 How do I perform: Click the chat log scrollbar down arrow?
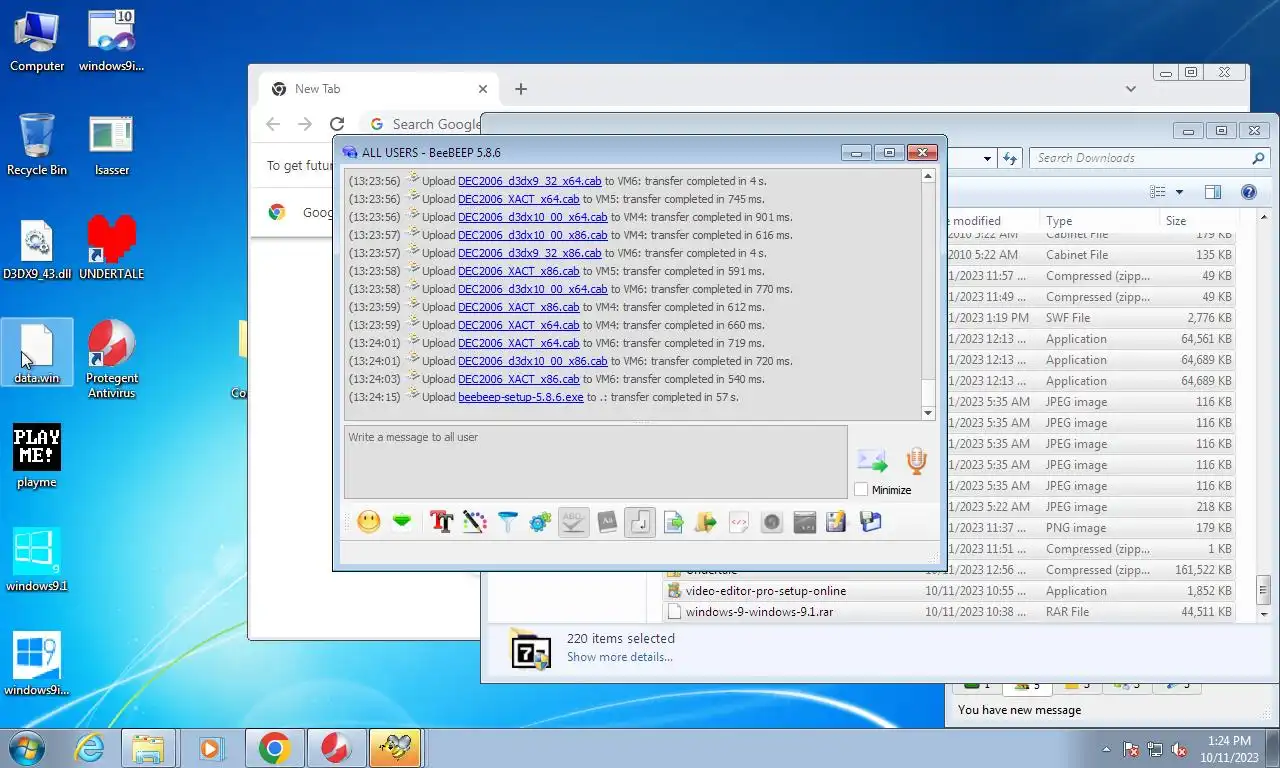pyautogui.click(x=928, y=412)
